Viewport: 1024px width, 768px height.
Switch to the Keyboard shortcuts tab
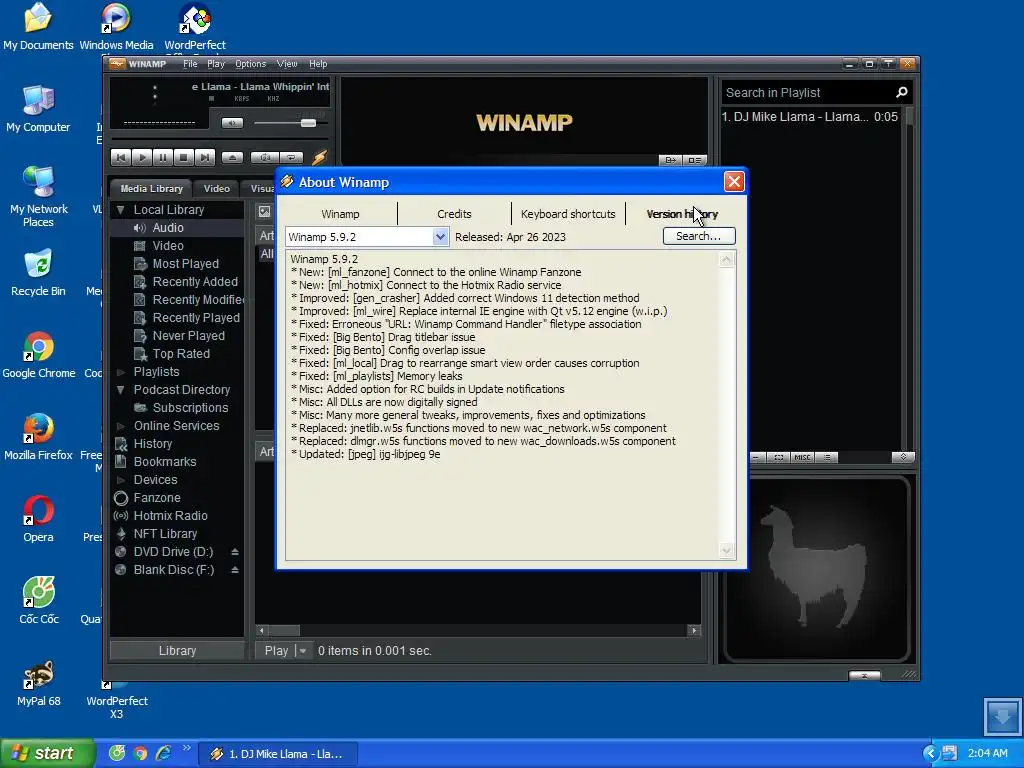click(568, 214)
